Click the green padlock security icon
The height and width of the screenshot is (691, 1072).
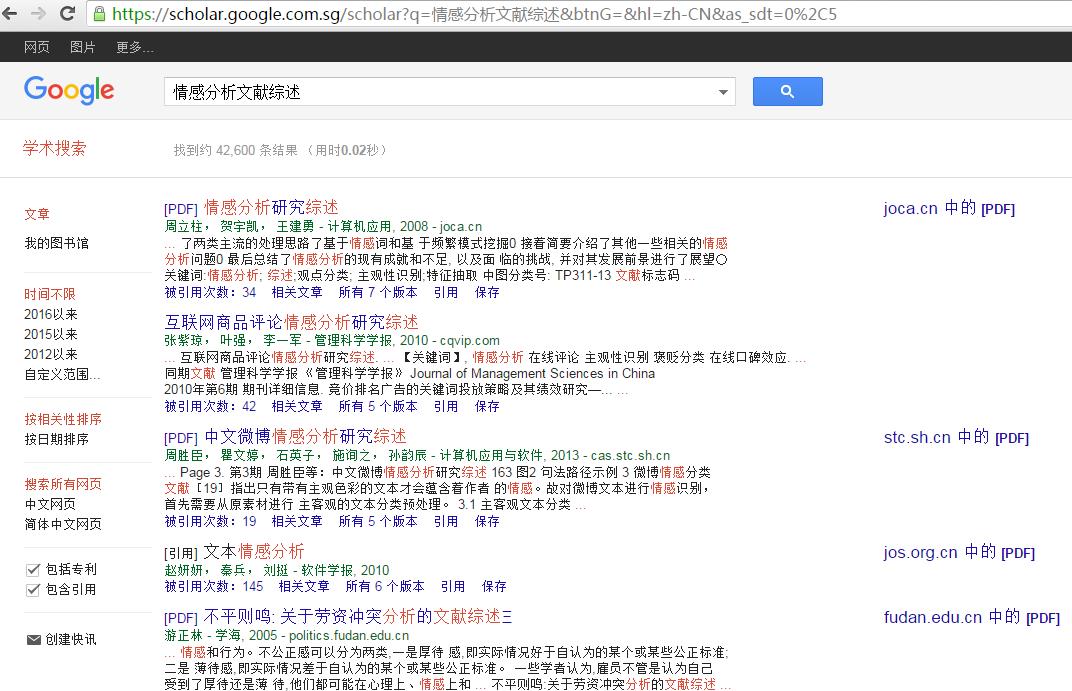(99, 14)
